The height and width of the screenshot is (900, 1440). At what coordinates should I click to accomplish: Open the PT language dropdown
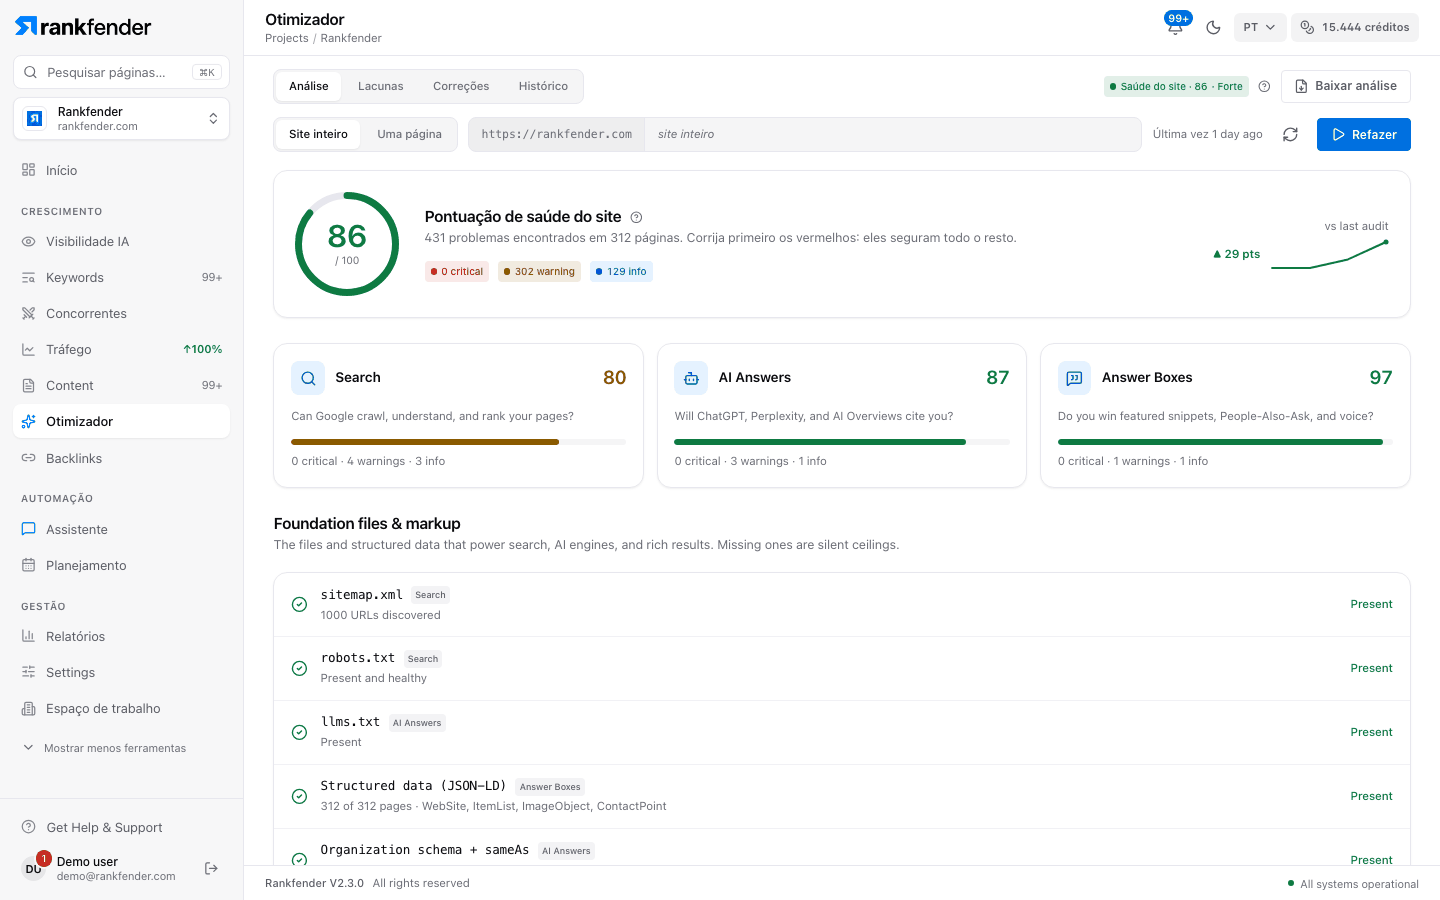[1260, 27]
